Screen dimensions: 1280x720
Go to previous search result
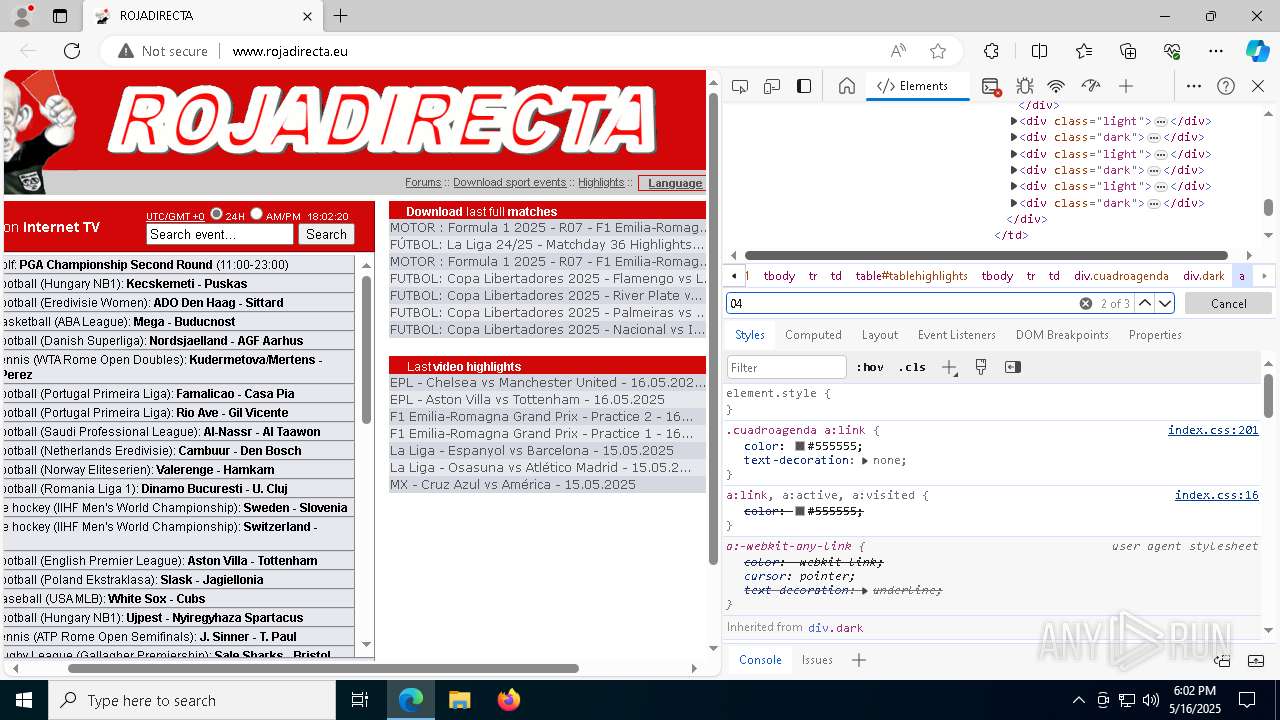[x=1145, y=303]
